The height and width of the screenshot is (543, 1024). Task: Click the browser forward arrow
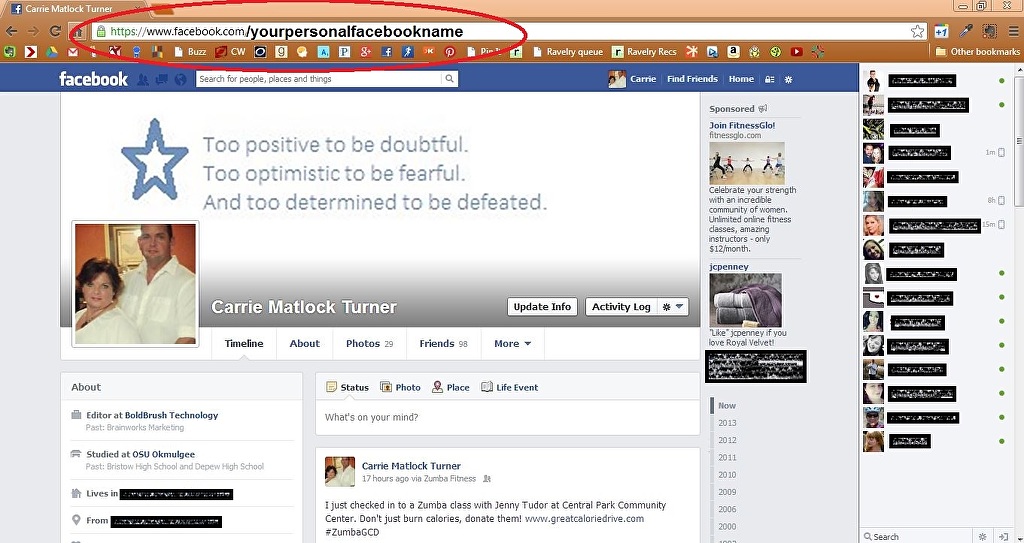pyautogui.click(x=33, y=31)
